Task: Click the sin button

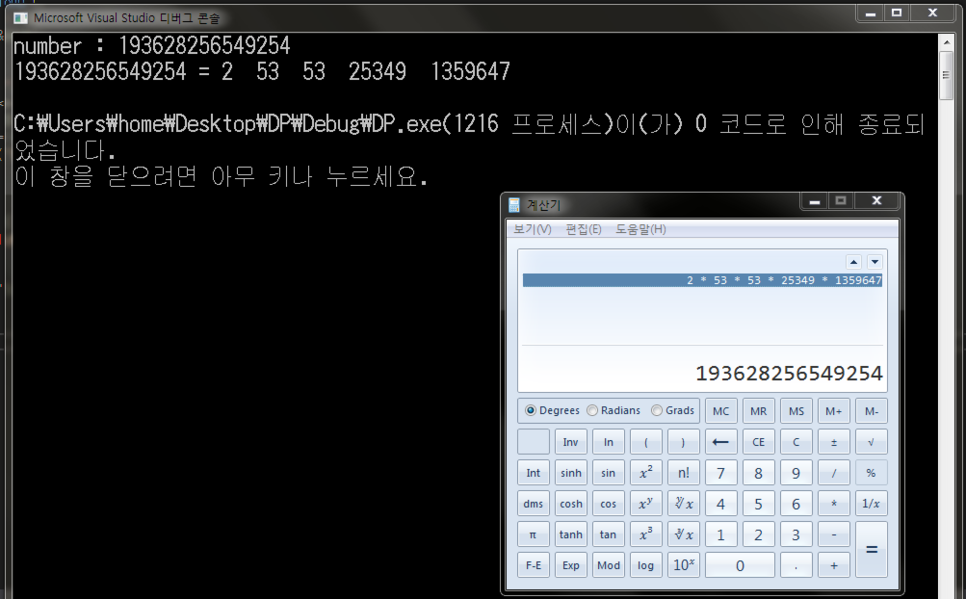Action: [x=608, y=473]
